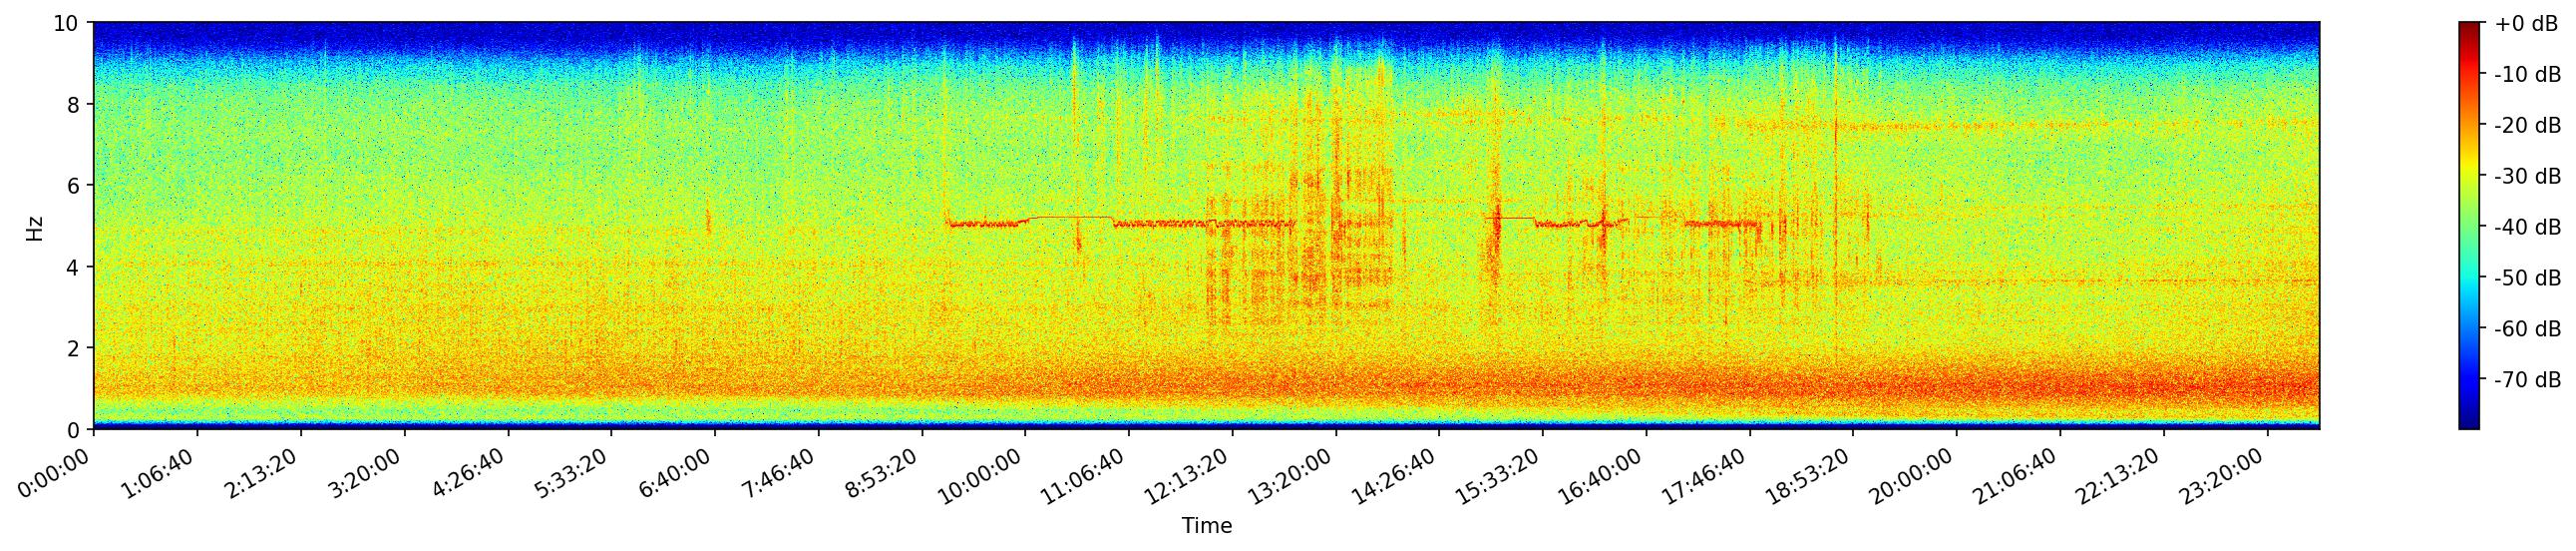Click the dark blue bottom of colorbar
The image size is (2576, 551).
[x=2469, y=423]
